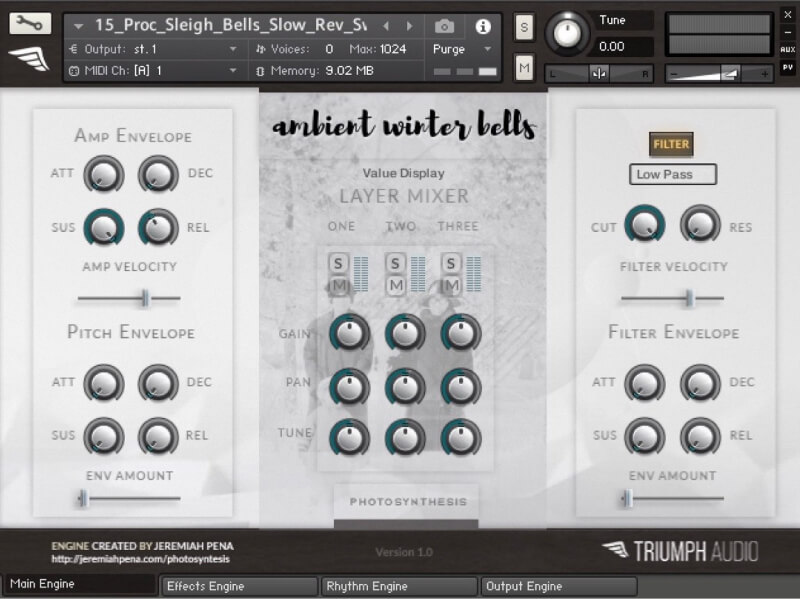Viewport: 800px width, 599px height.
Task: Adjust Filter Envelope SUS knob
Action: click(x=645, y=436)
